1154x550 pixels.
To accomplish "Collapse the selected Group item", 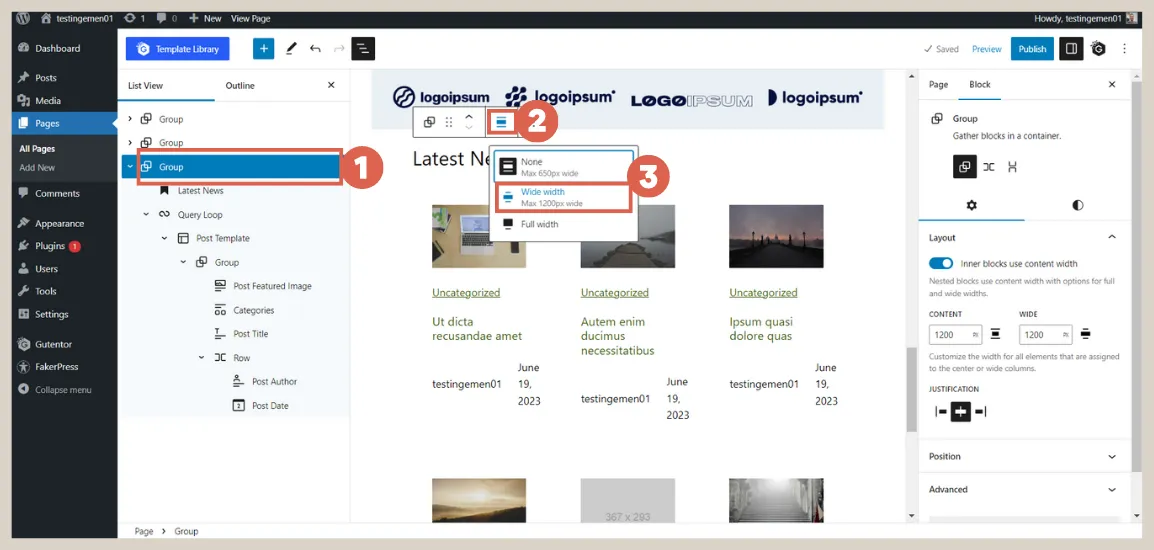I will click(x=130, y=166).
